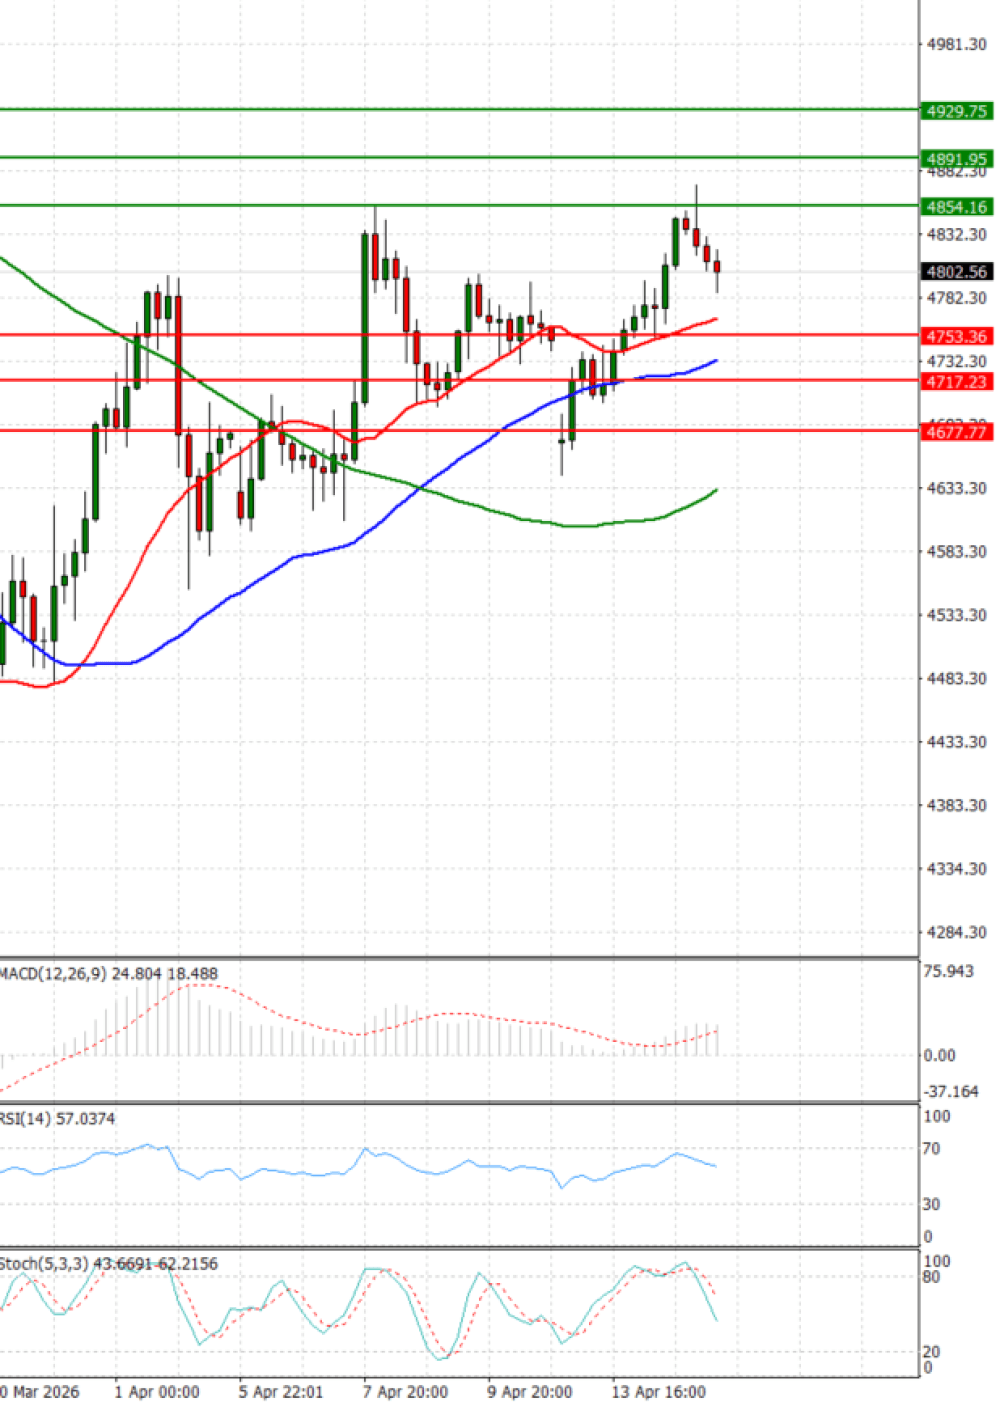Click the 4929.75 green resistance price label
1000x1406 pixels.
[956, 111]
